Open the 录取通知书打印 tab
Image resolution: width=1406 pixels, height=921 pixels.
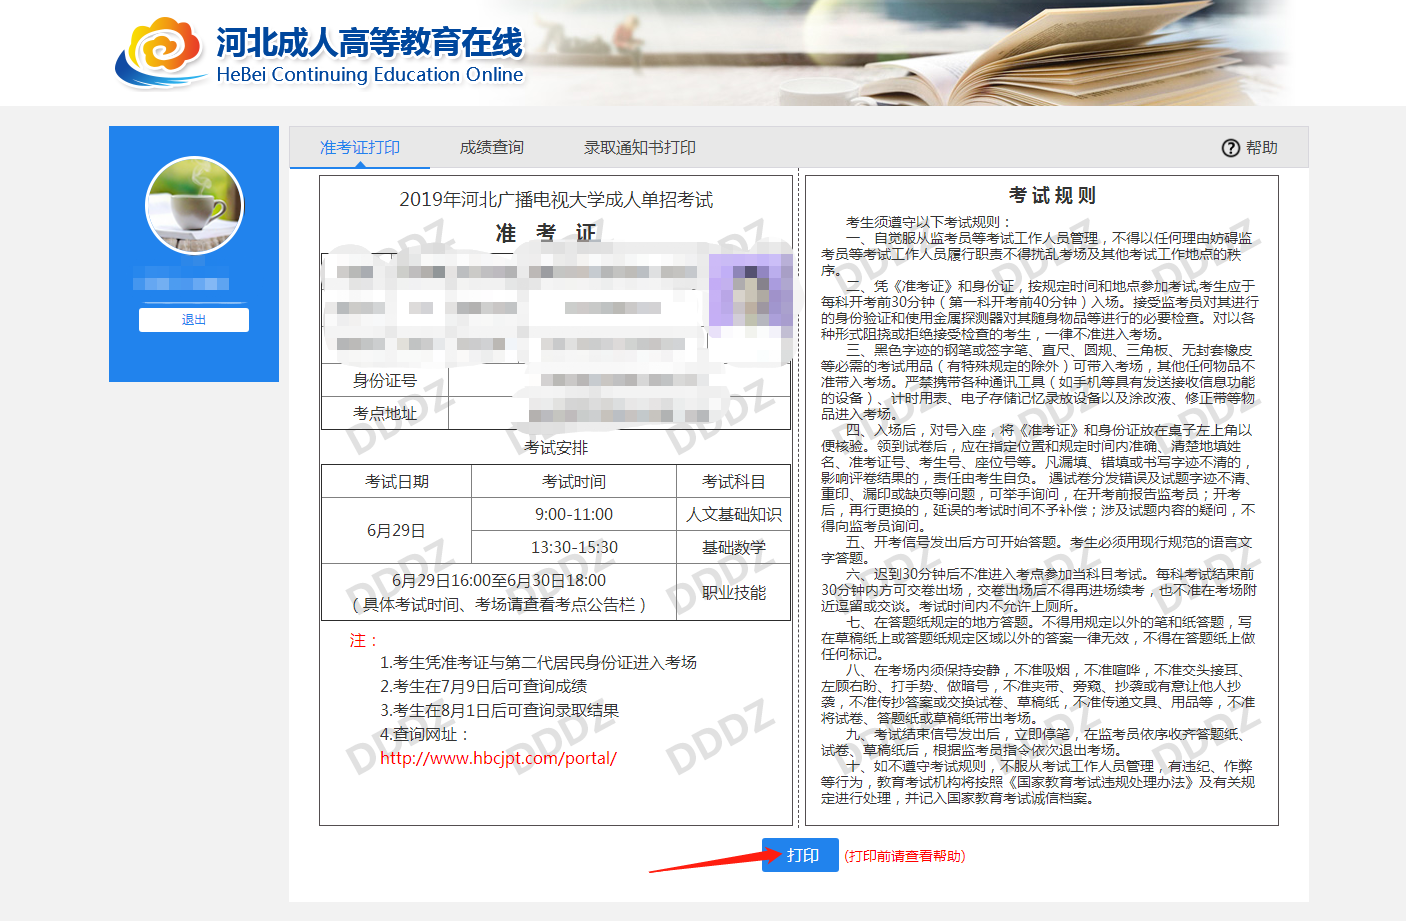pyautogui.click(x=640, y=148)
